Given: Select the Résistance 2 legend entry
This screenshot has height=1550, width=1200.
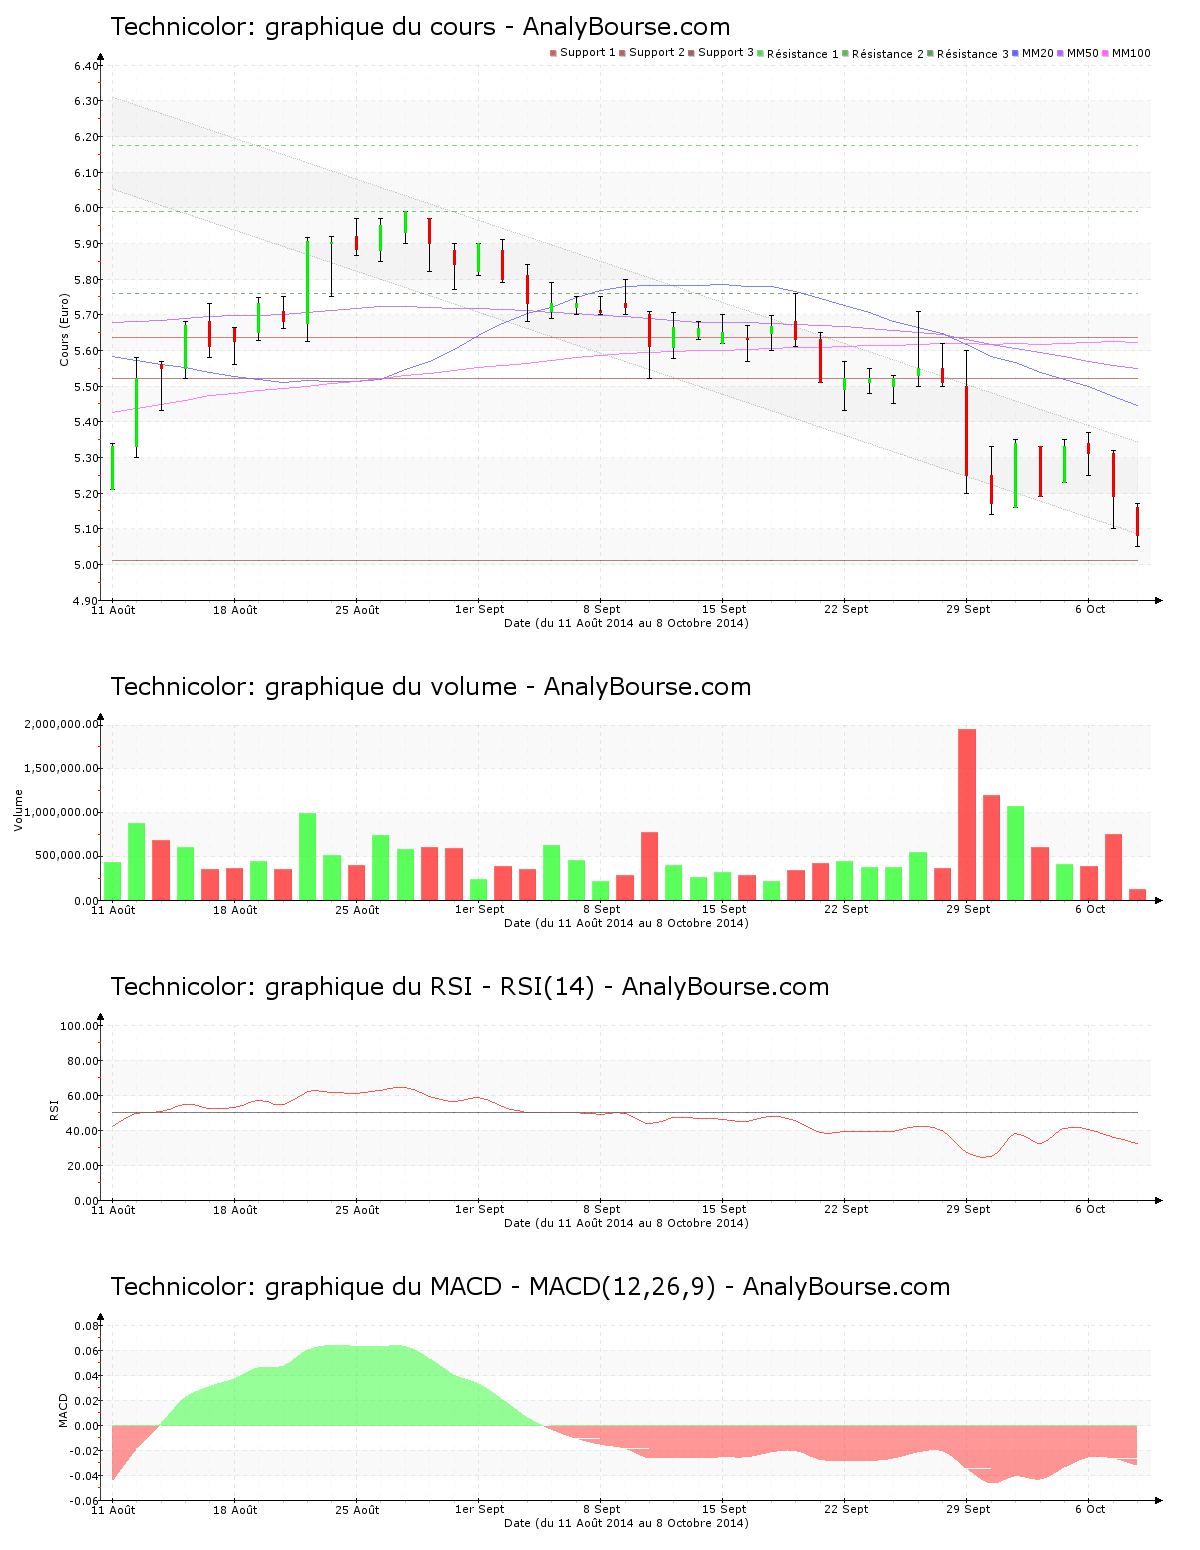Looking at the screenshot, I should 883,53.
